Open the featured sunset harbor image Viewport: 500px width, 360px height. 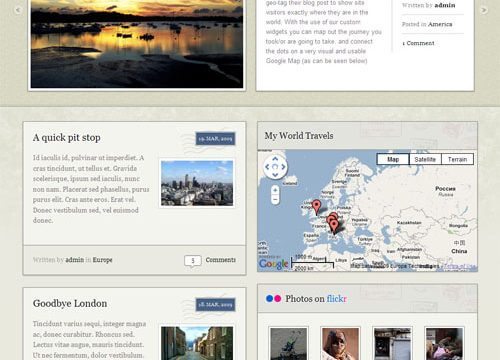pos(137,43)
